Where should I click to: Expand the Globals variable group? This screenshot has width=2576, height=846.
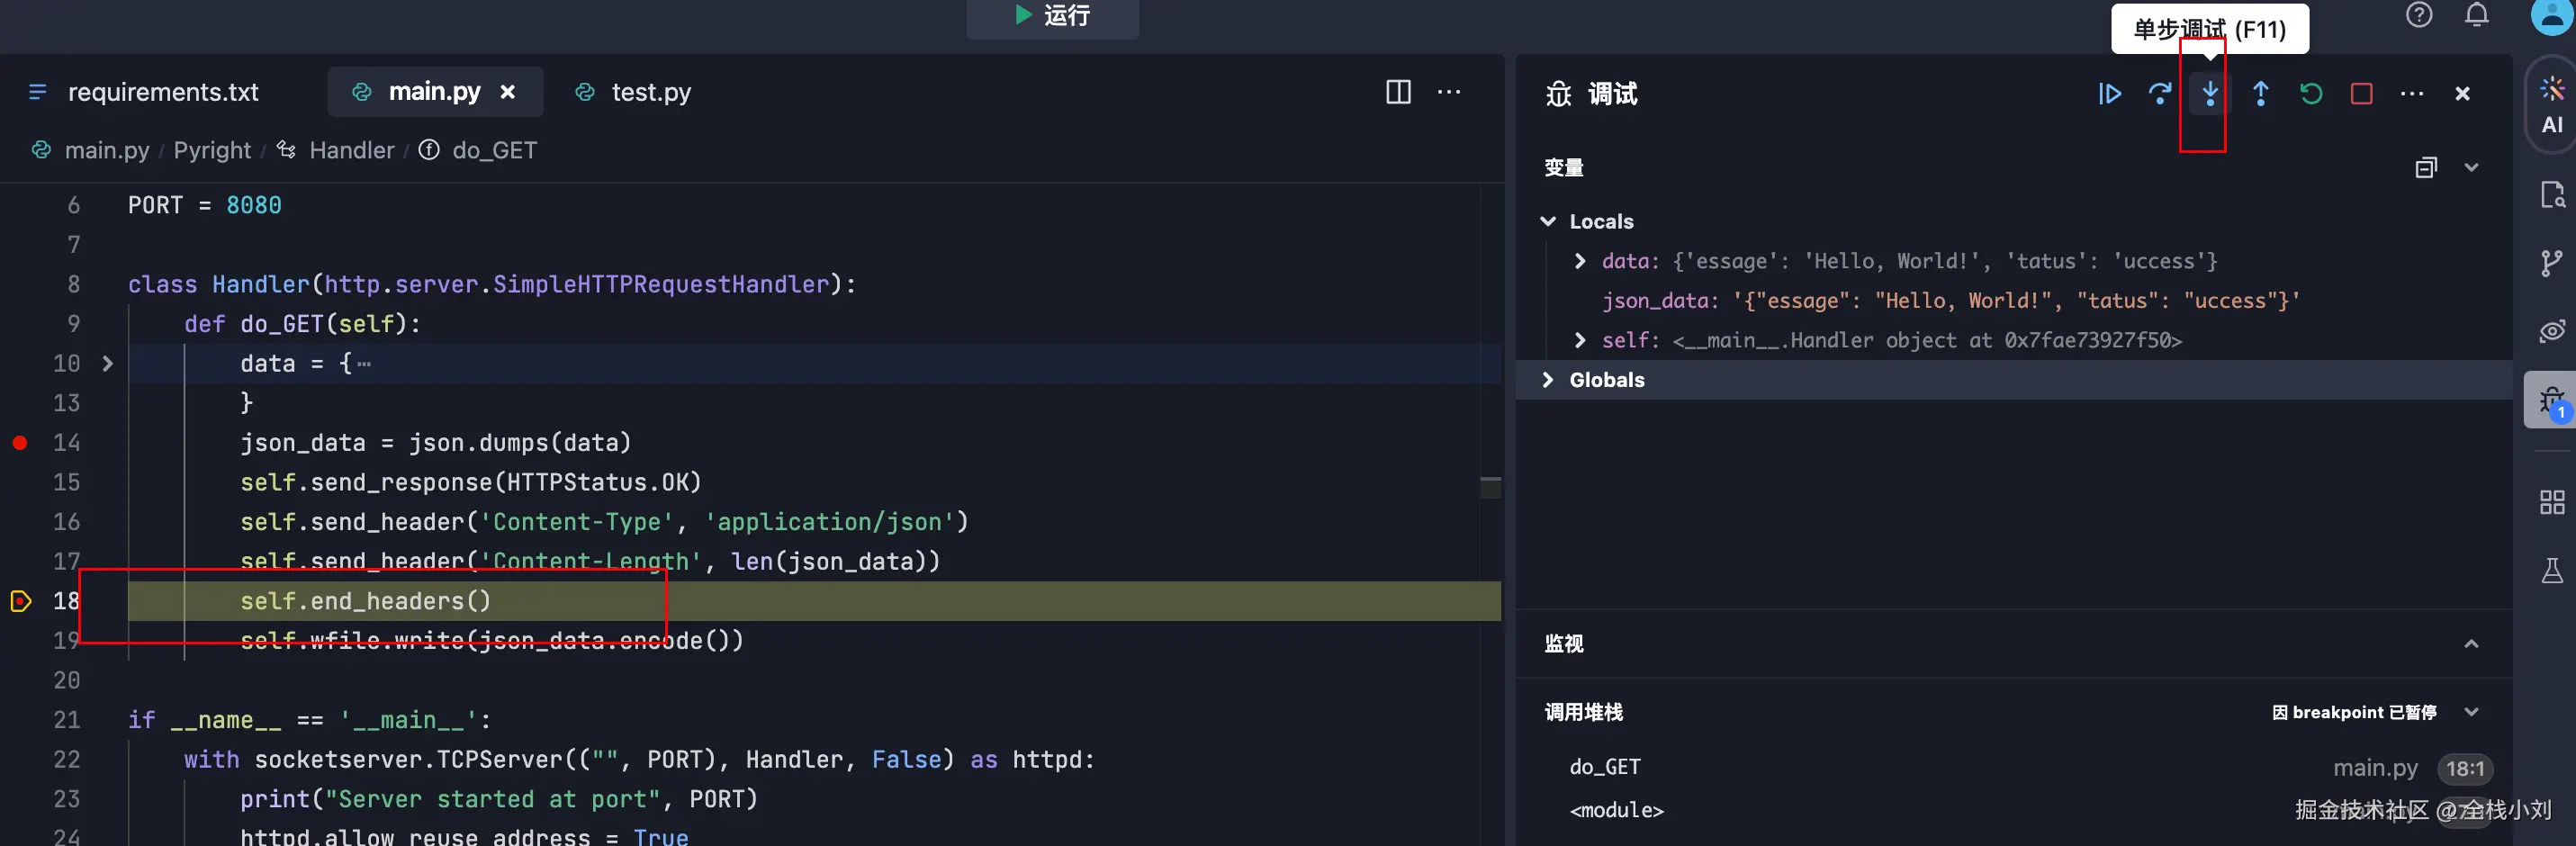[1548, 380]
